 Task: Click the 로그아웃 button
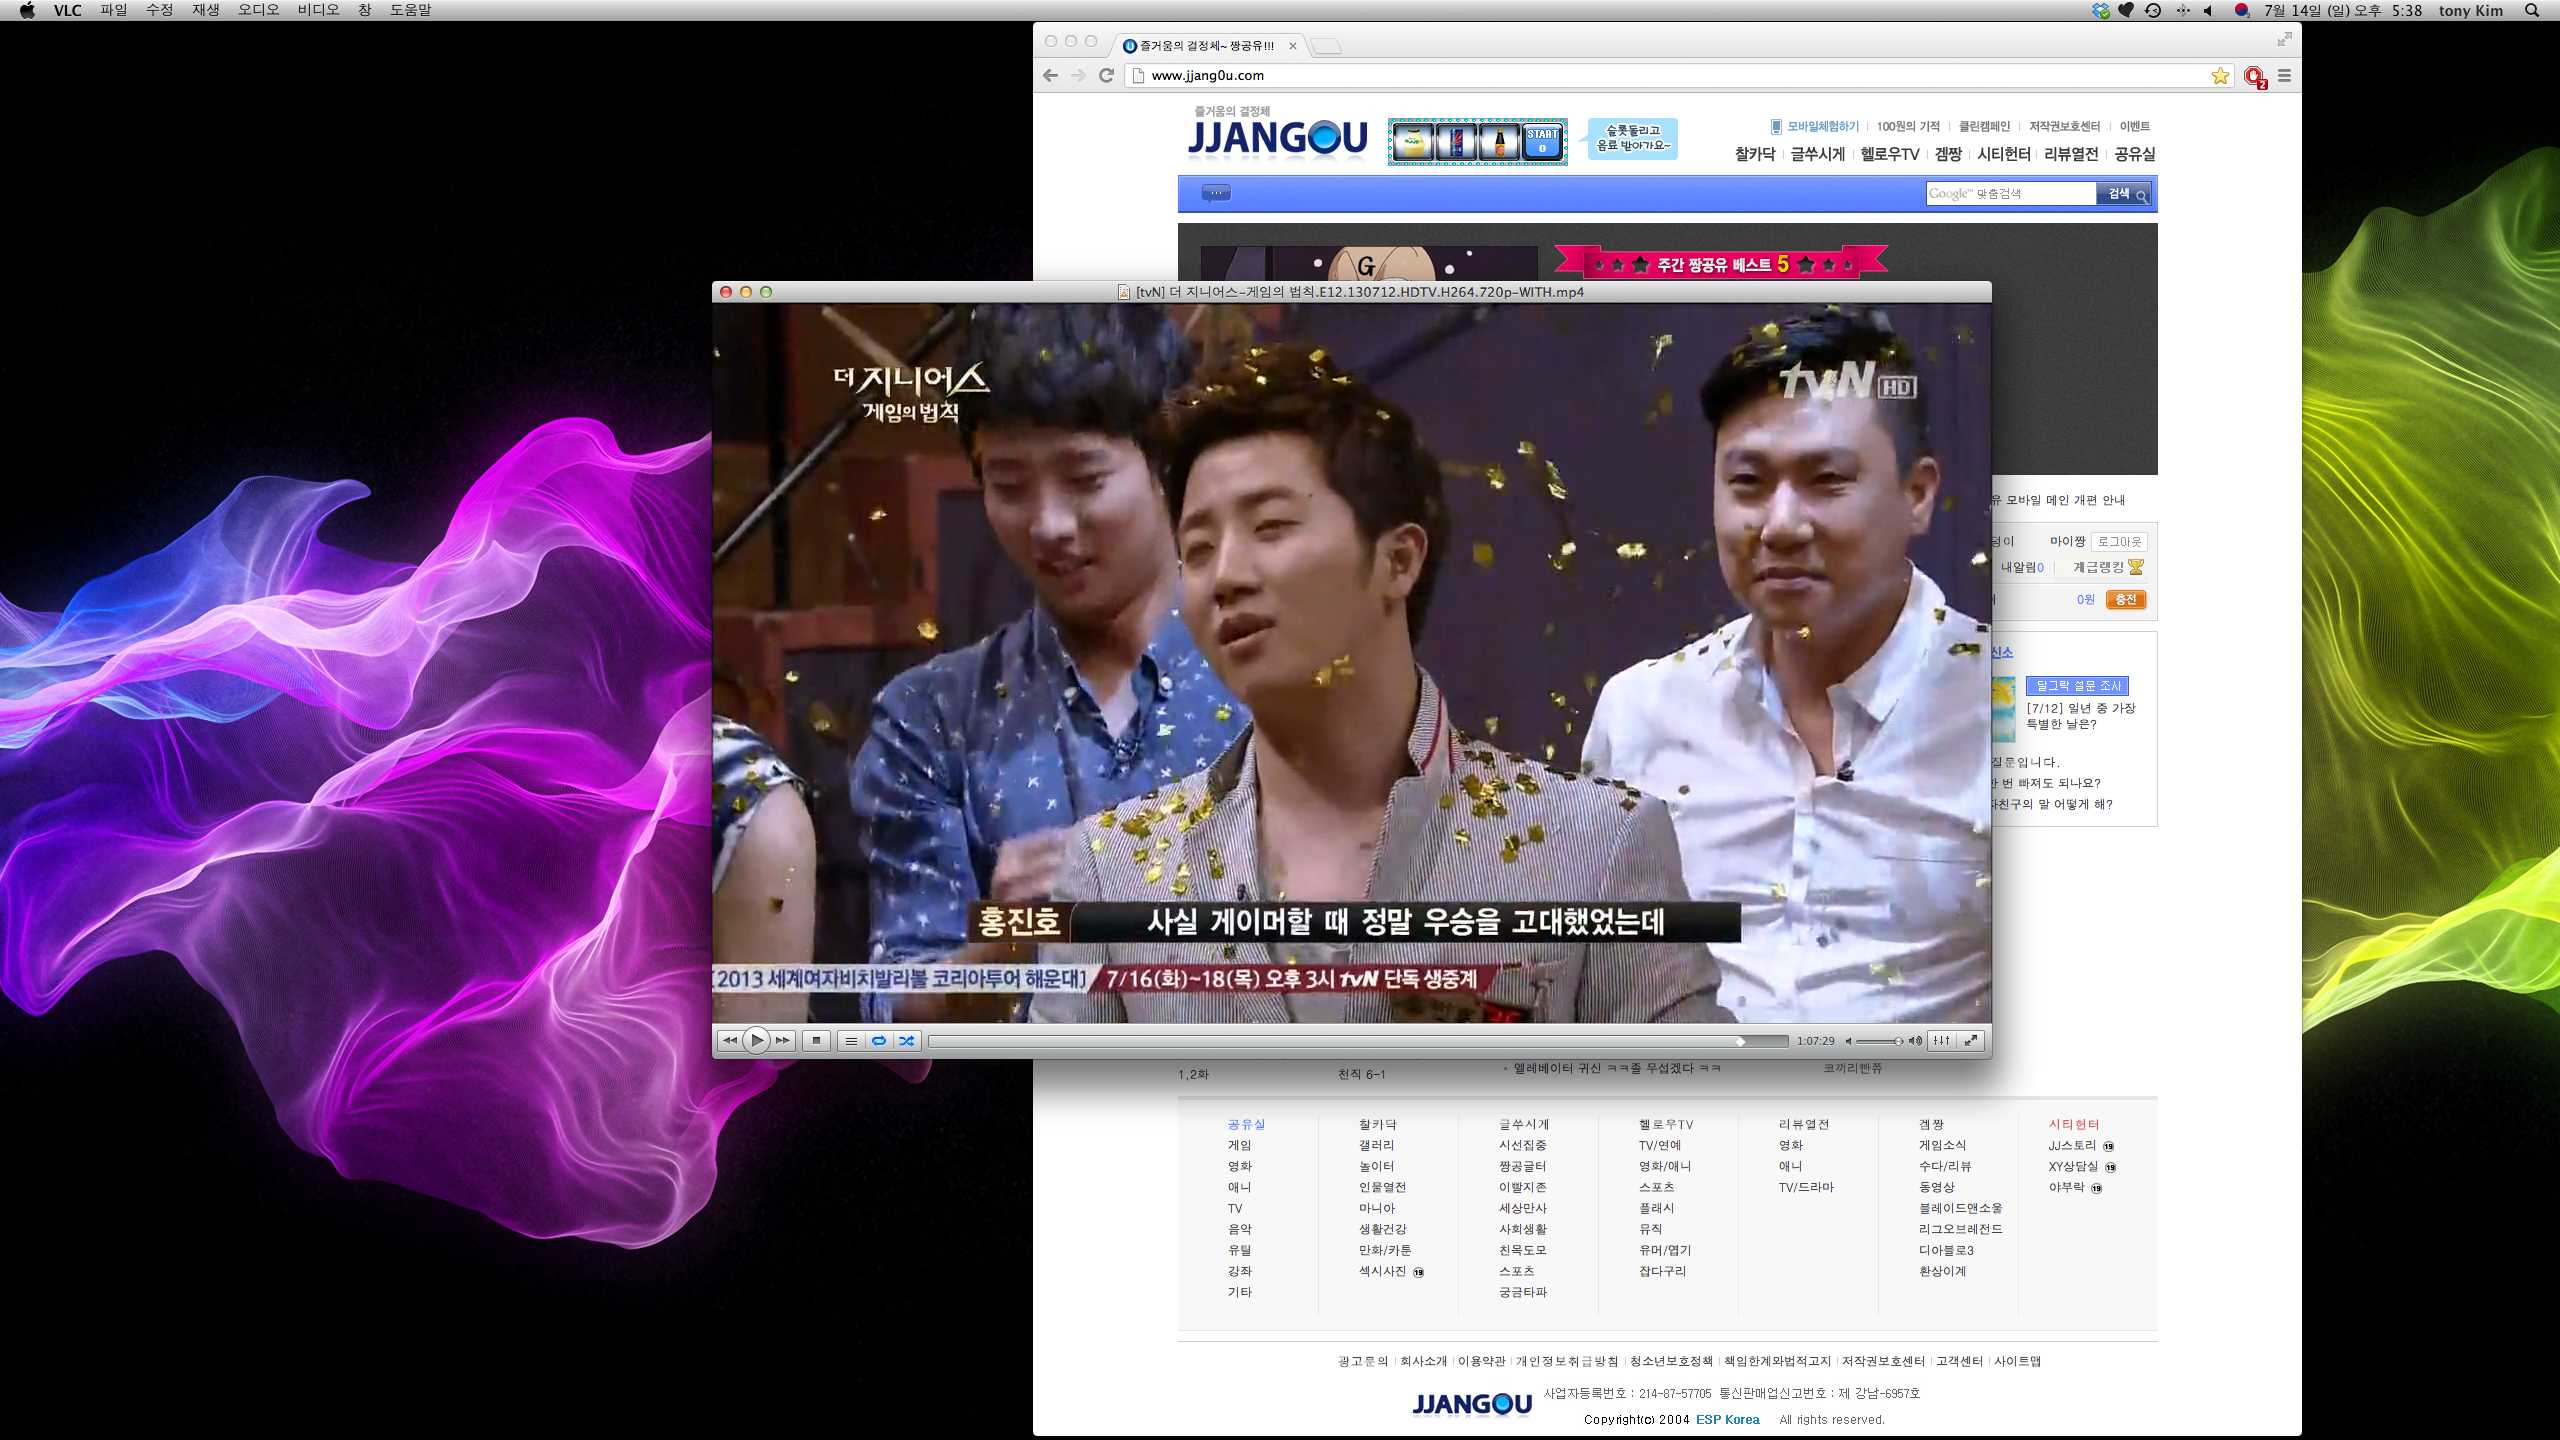(x=2119, y=541)
